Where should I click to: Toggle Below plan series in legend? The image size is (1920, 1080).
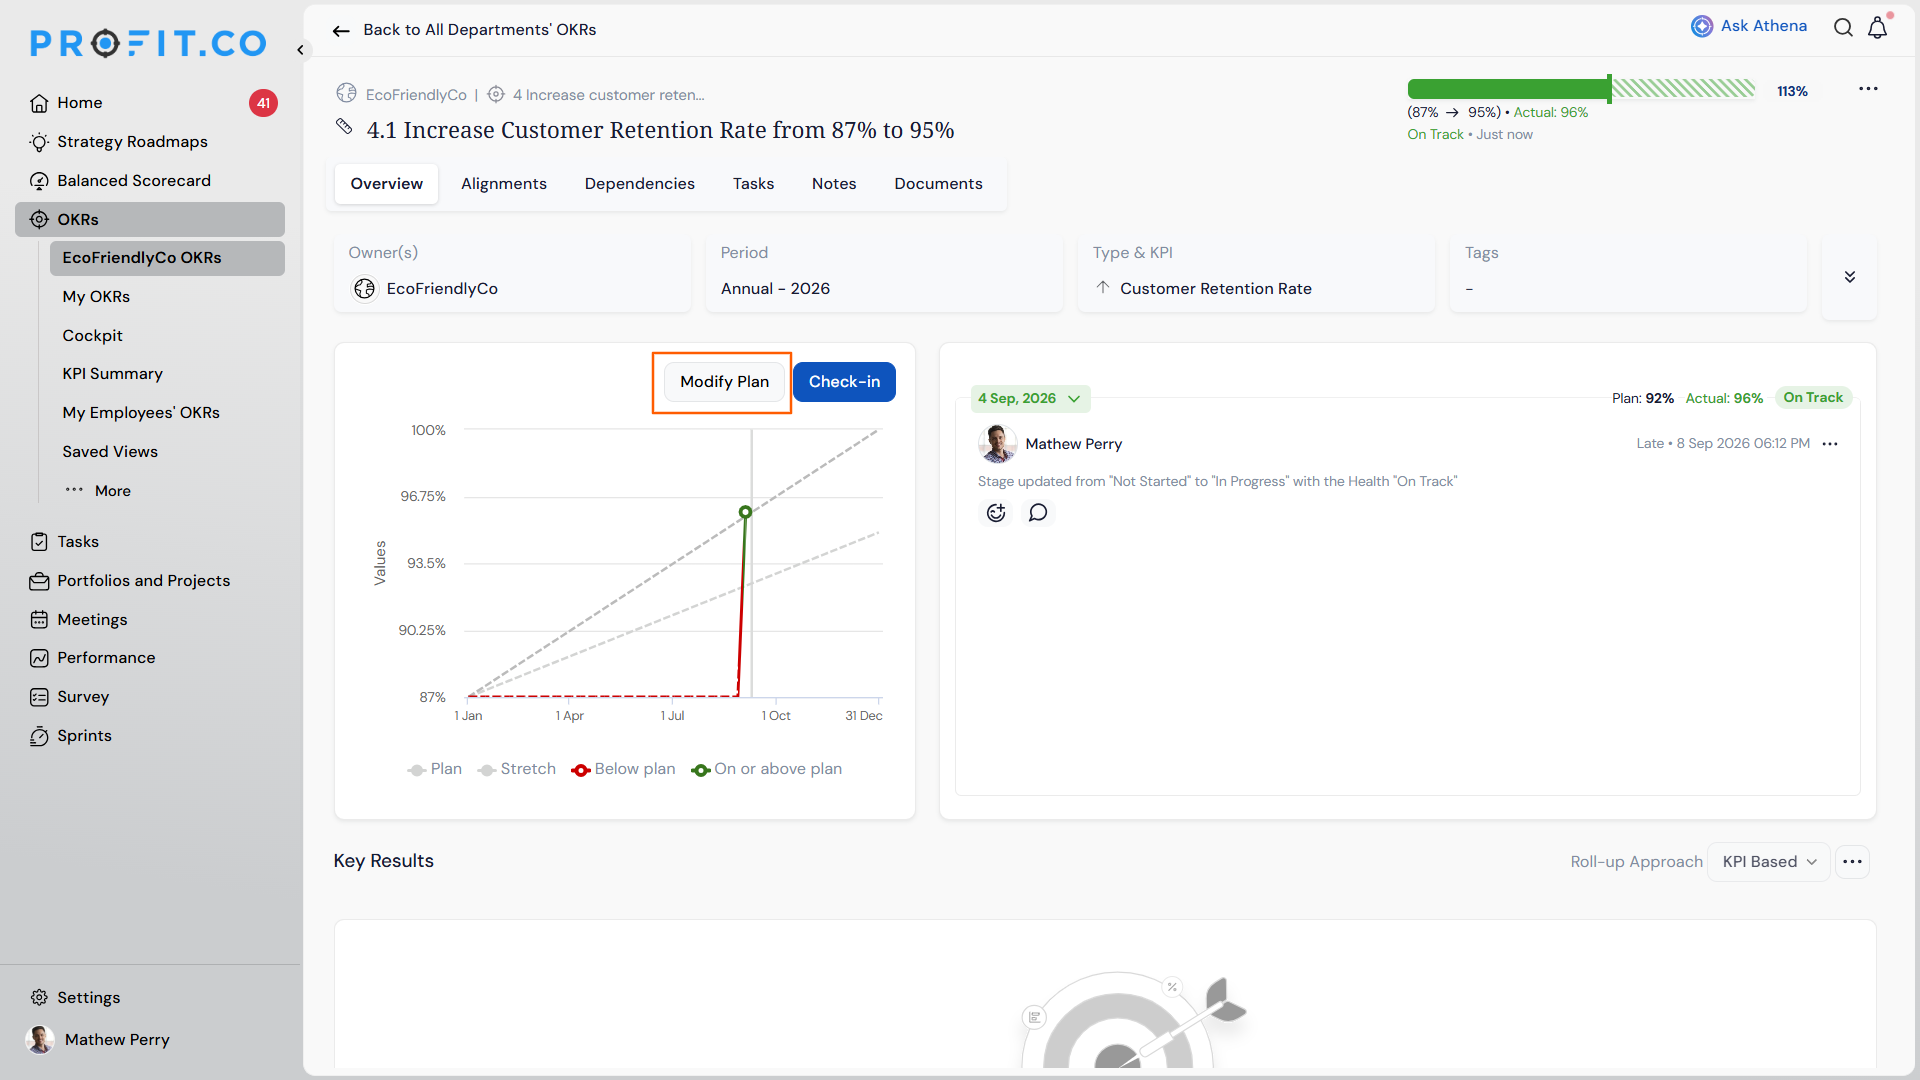[x=623, y=769]
